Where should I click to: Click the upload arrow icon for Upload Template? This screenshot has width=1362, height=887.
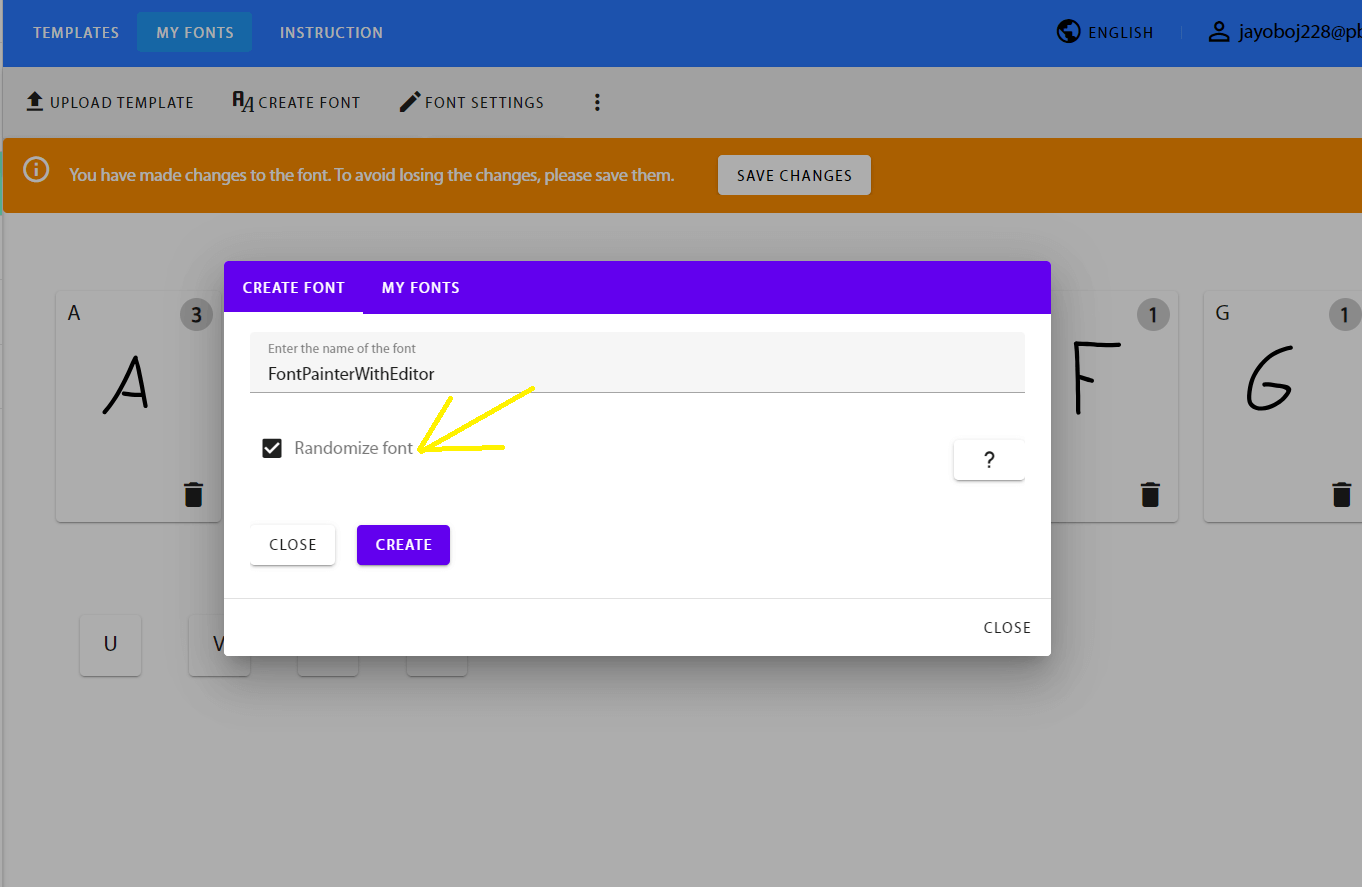point(35,102)
